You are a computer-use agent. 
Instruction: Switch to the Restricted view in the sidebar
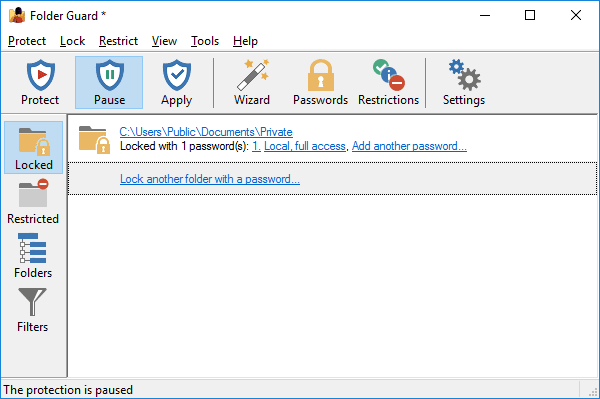[33, 202]
